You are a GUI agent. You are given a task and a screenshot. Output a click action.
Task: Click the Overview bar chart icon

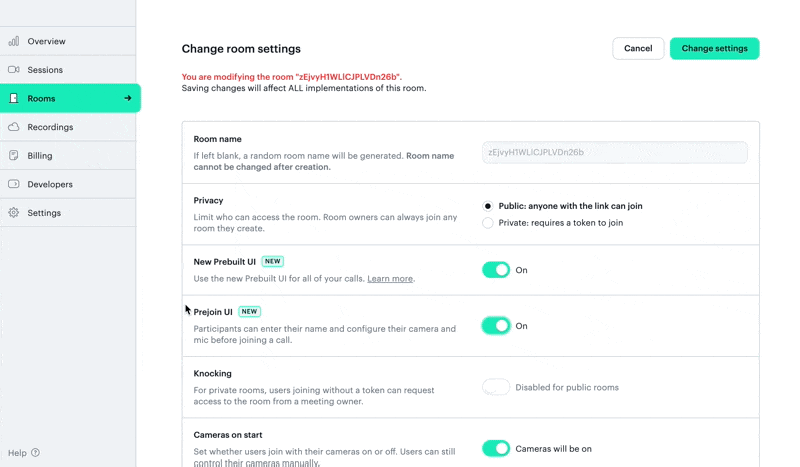tap(14, 41)
